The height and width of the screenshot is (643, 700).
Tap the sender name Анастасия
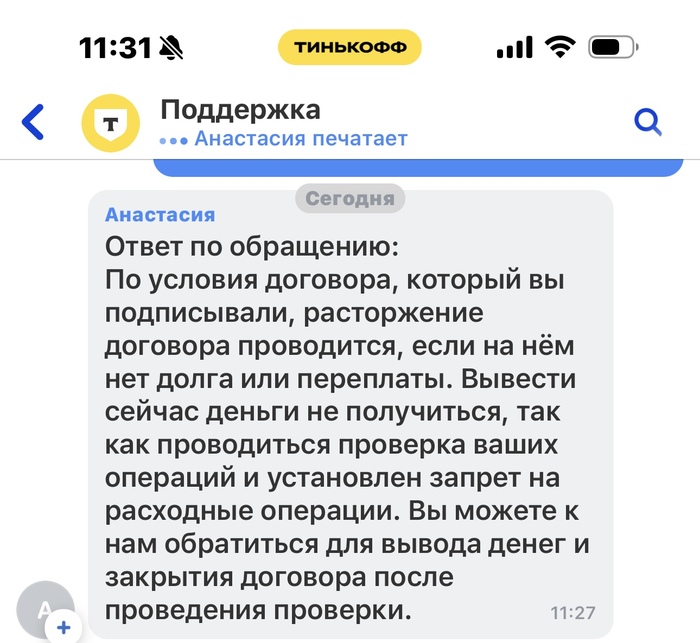coord(160,214)
